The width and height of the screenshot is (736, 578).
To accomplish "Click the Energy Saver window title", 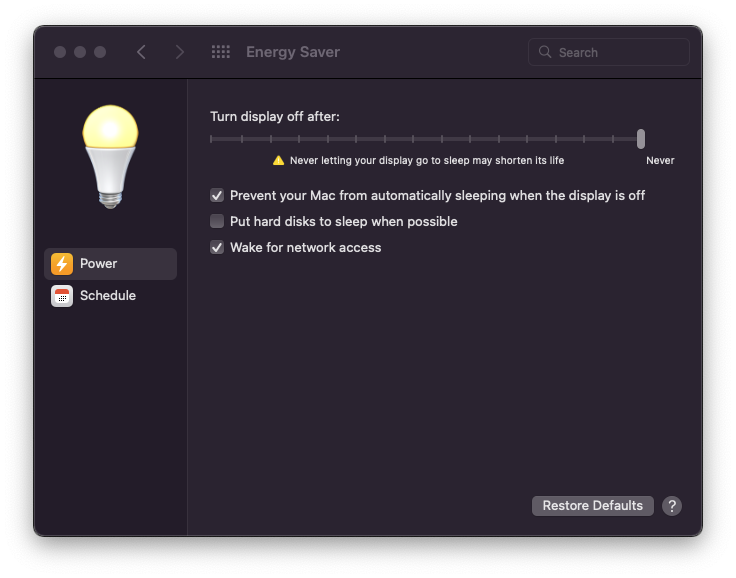I will tap(293, 52).
